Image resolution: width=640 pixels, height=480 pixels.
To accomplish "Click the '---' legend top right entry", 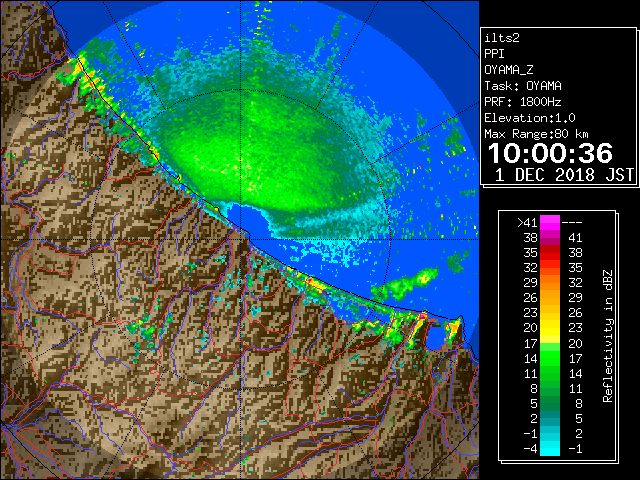I will click(572, 223).
